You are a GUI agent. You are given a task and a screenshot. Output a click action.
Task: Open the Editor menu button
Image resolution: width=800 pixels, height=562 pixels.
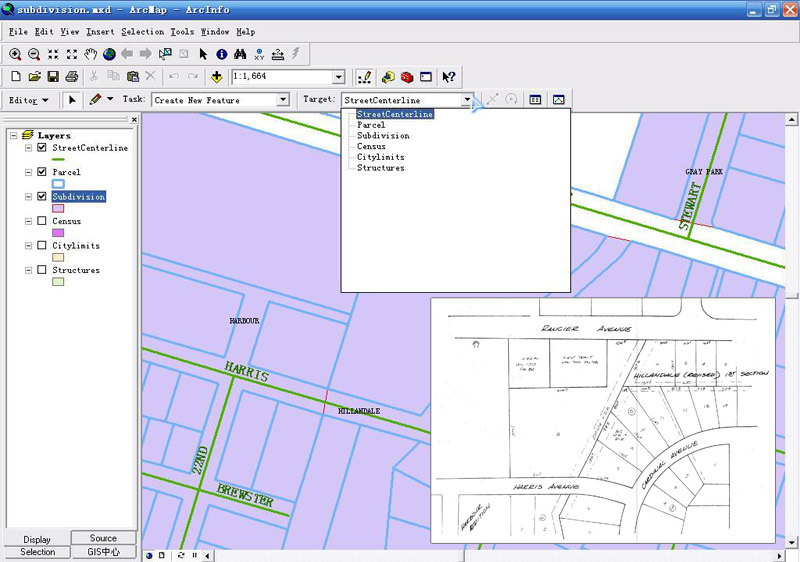click(28, 100)
